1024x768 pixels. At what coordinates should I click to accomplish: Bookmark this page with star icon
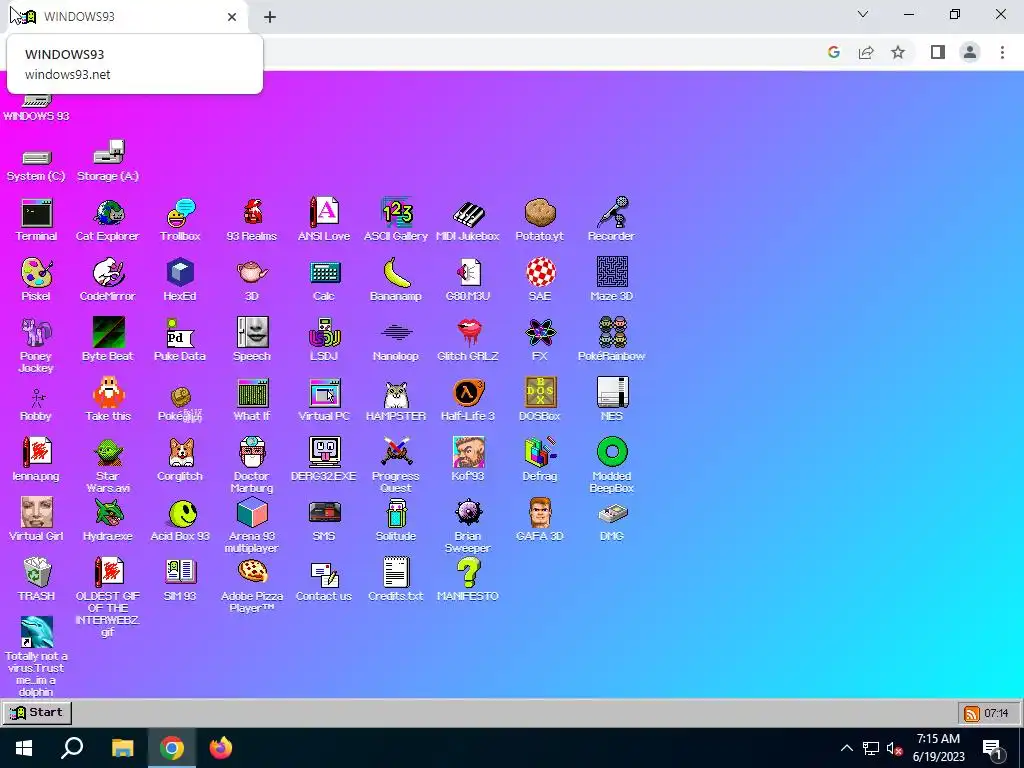[898, 52]
